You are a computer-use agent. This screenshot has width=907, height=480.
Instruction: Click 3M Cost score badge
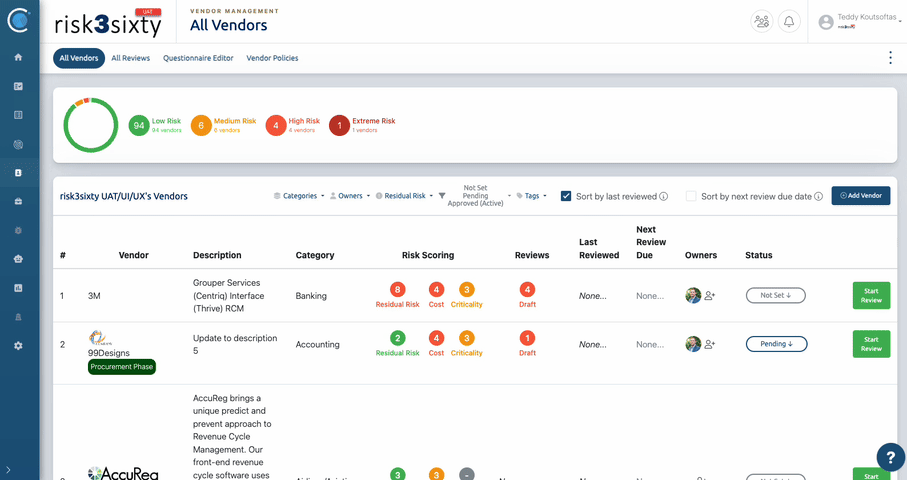(x=436, y=290)
